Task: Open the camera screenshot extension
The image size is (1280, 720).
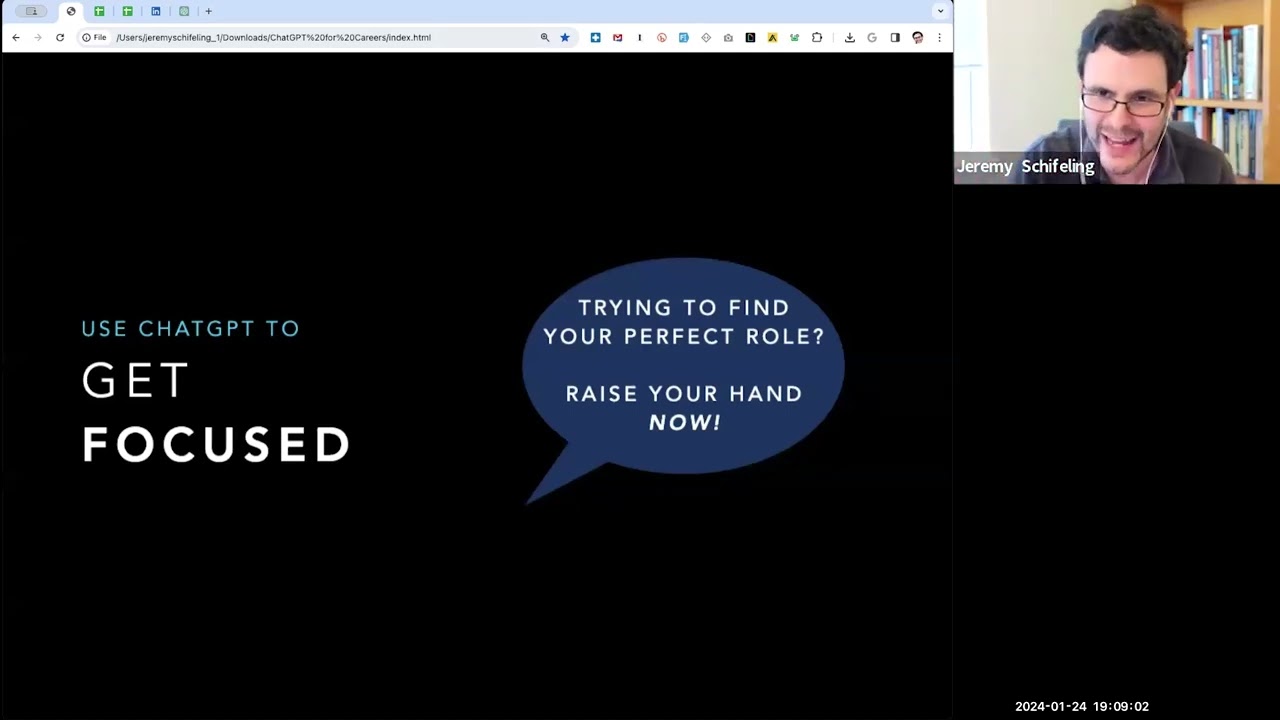Action: pos(728,37)
